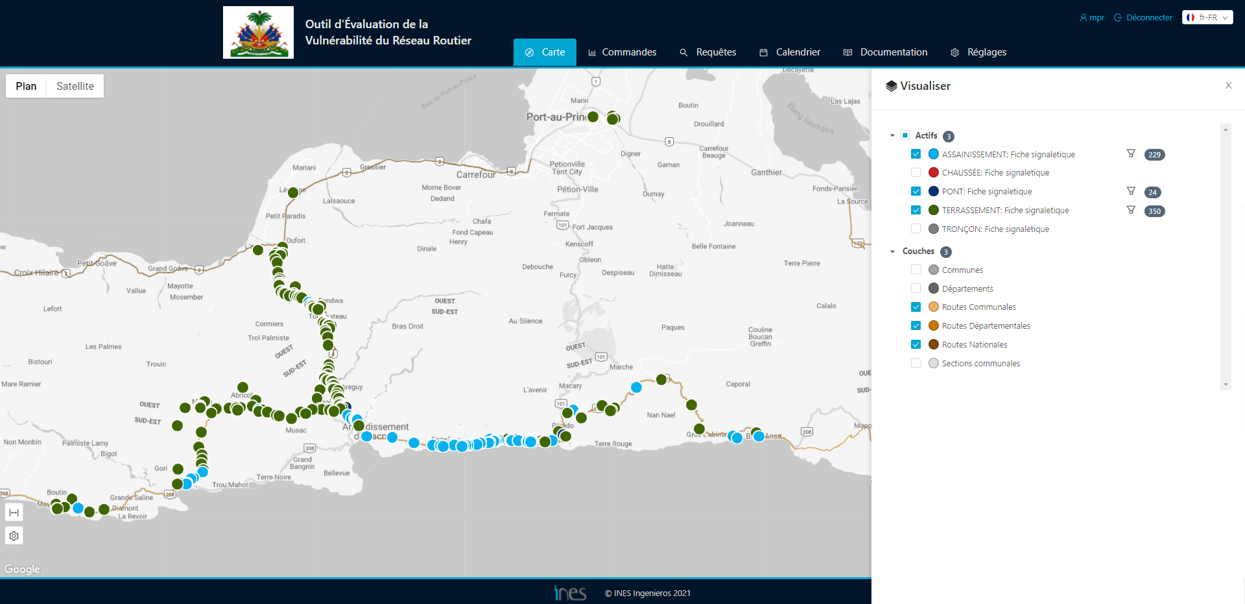Enable the TRONÇON layer checkbox
Image resolution: width=1245 pixels, height=604 pixels.
(916, 228)
